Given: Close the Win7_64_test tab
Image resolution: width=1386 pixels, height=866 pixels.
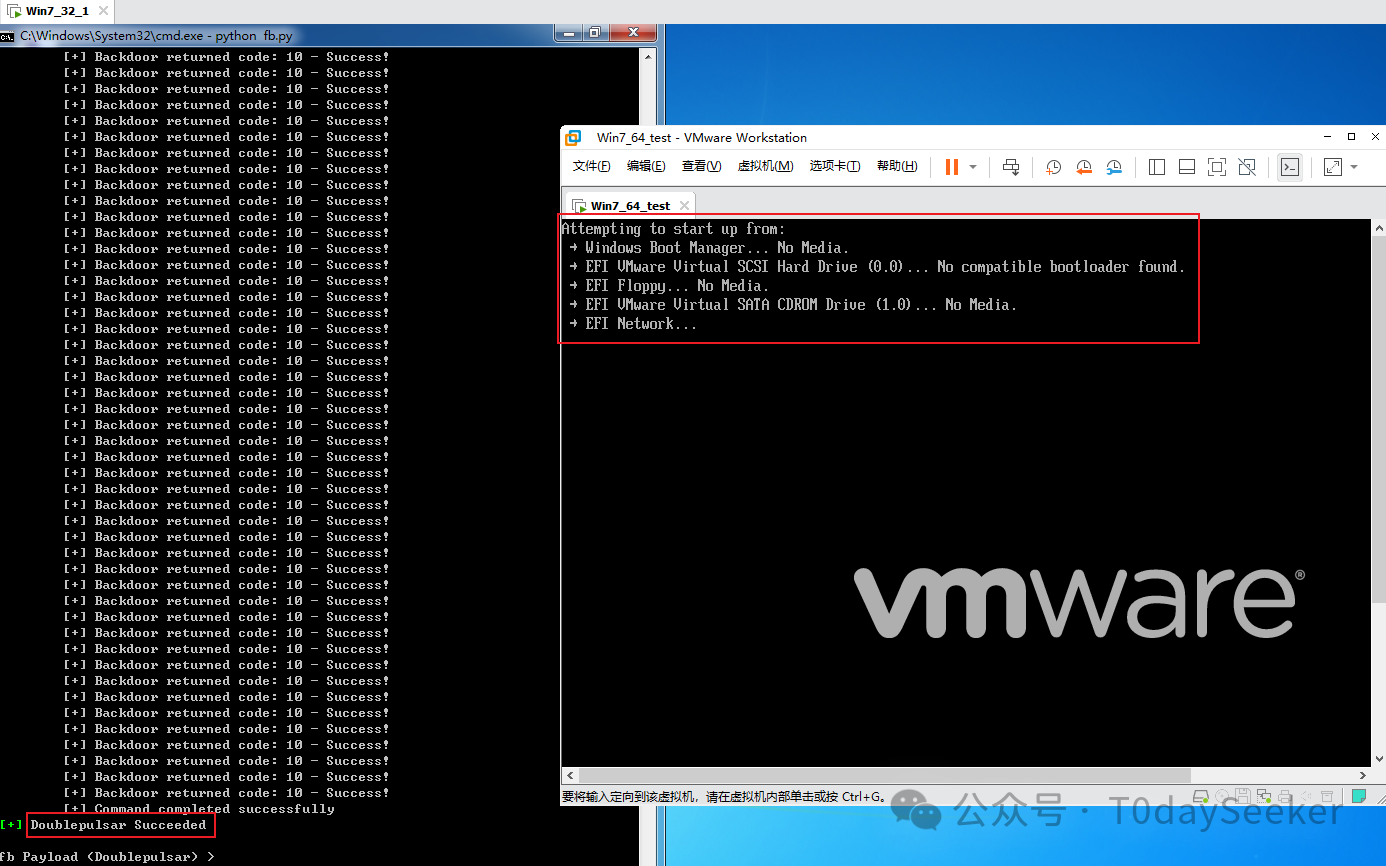Looking at the screenshot, I should click(x=682, y=206).
